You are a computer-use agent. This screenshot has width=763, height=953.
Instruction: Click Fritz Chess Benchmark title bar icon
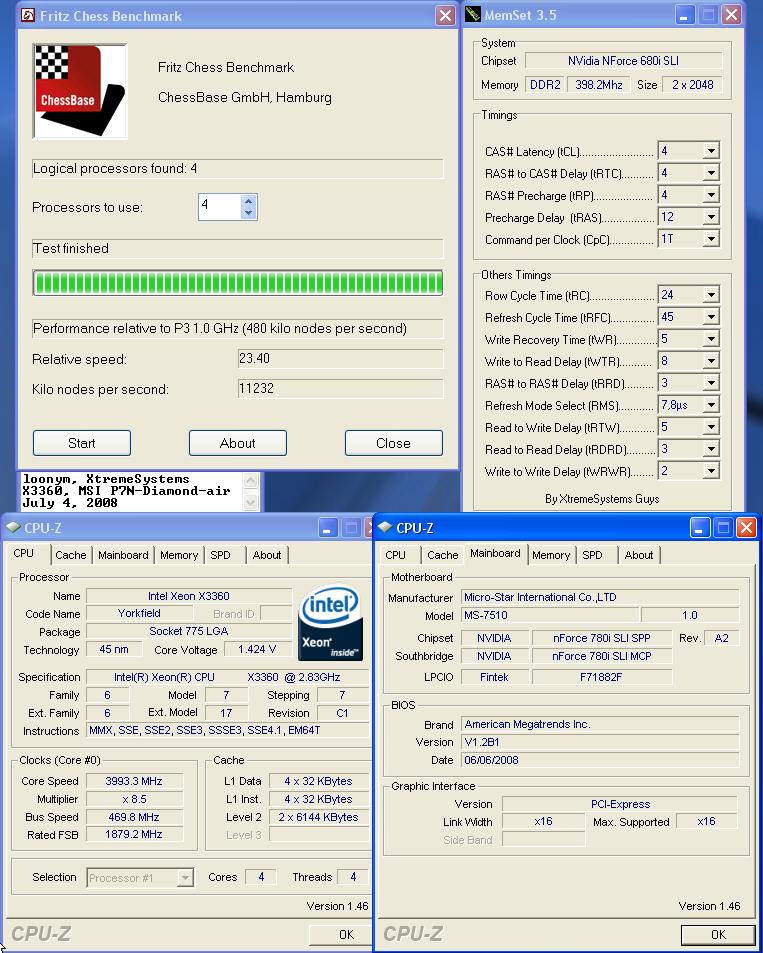click(28, 15)
